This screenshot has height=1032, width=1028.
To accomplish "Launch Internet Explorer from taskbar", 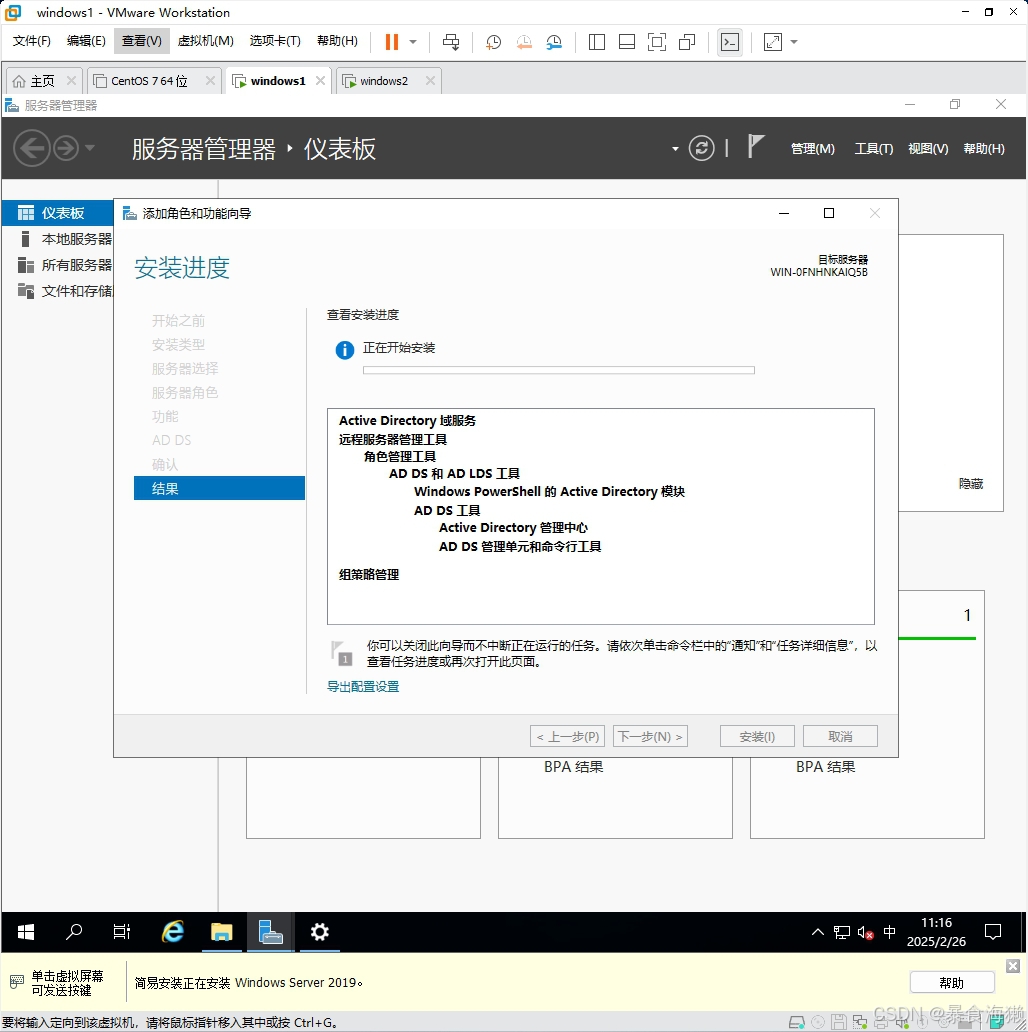I will coord(173,932).
